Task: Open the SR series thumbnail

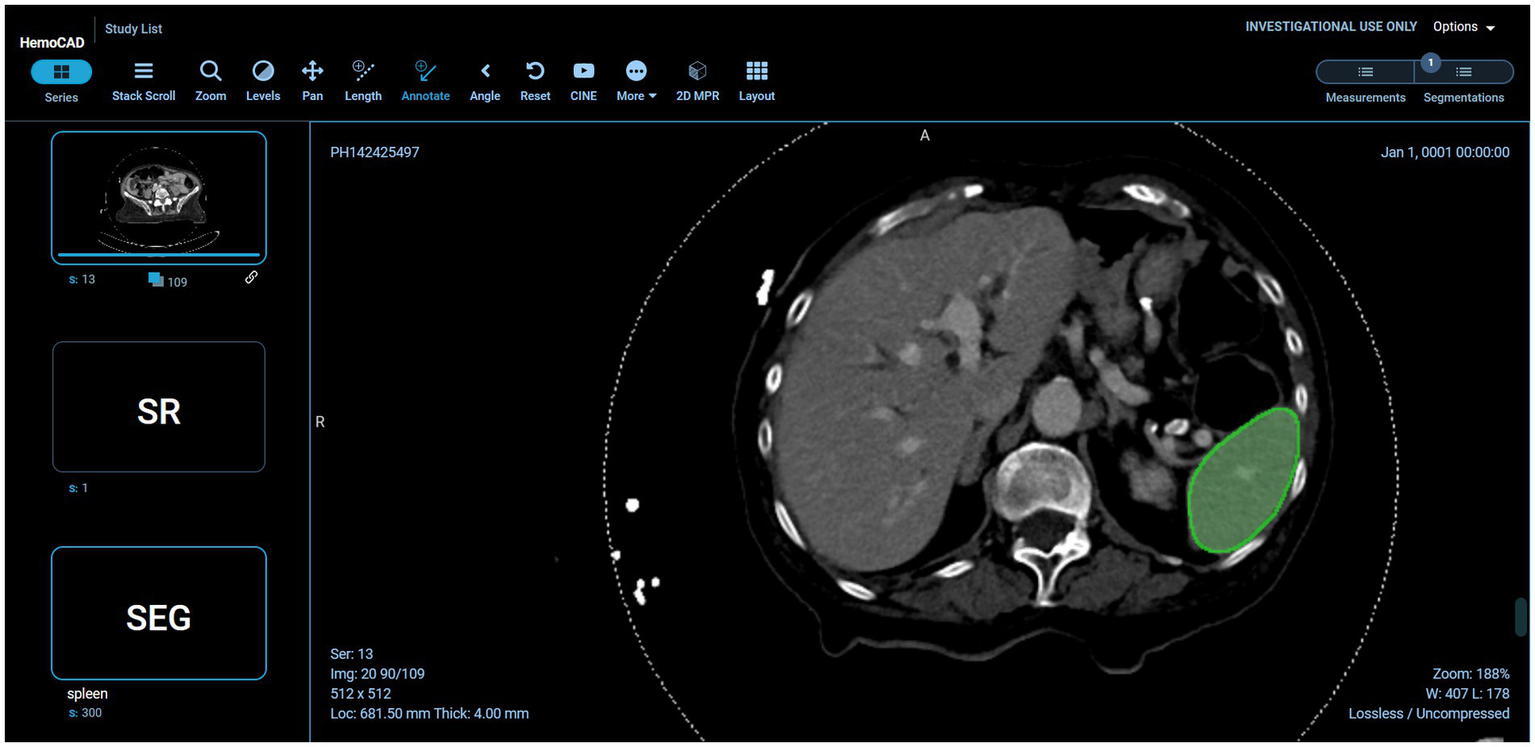Action: click(159, 407)
